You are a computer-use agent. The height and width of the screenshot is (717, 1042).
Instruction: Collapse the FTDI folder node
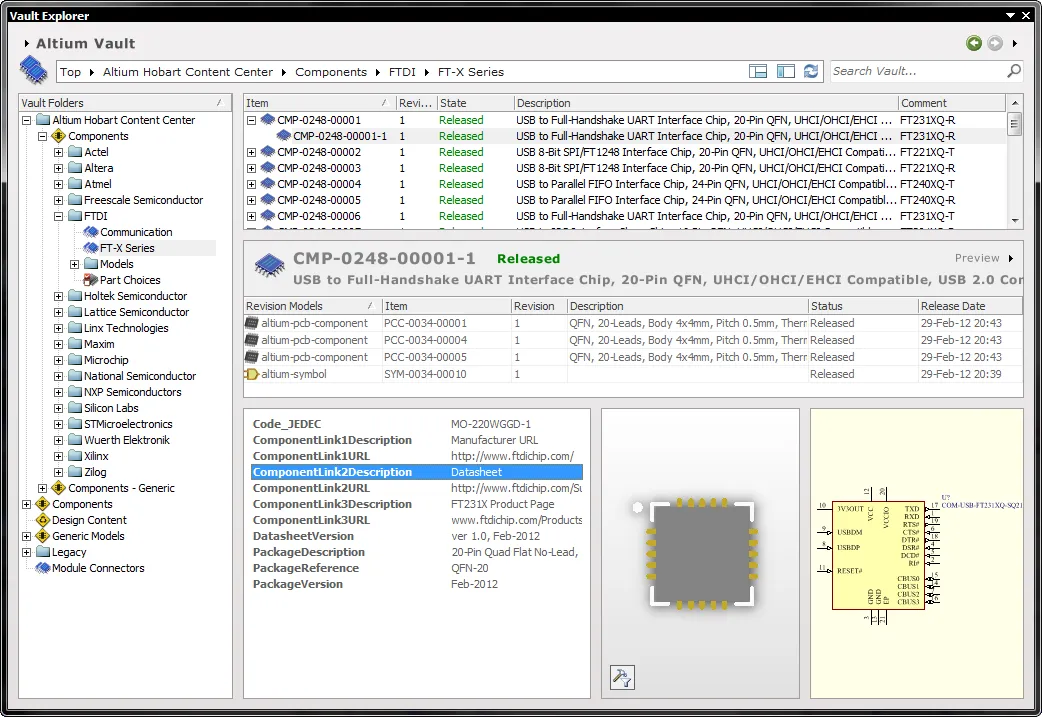click(59, 216)
